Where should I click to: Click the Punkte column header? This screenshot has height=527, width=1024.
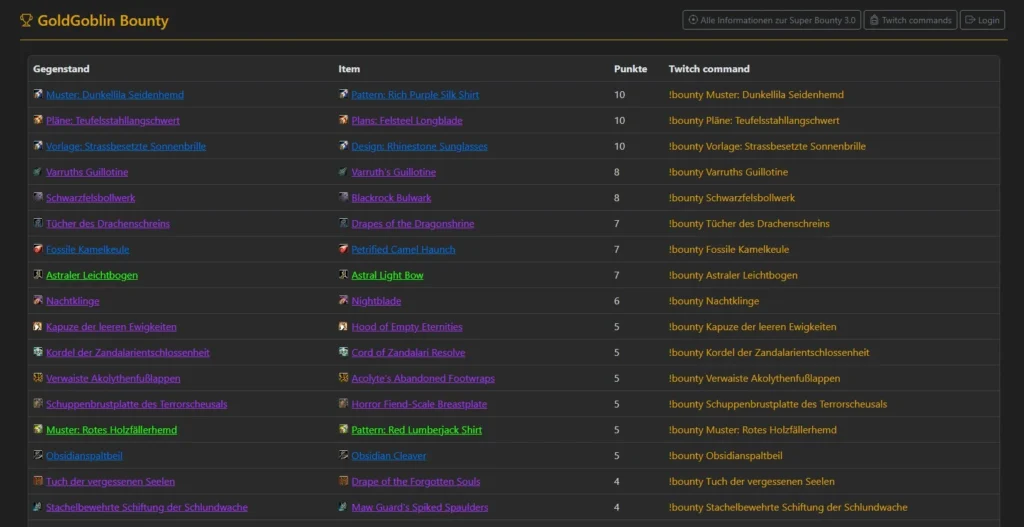tap(631, 69)
